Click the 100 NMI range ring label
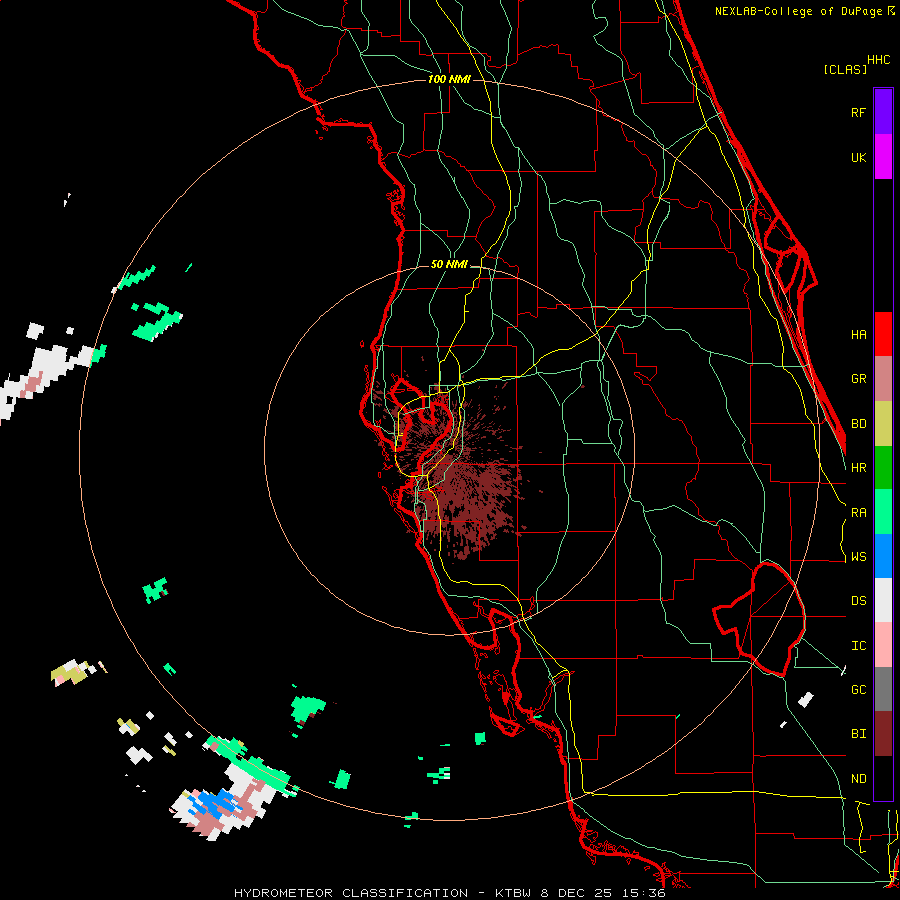This screenshot has height=900, width=900. 449,79
